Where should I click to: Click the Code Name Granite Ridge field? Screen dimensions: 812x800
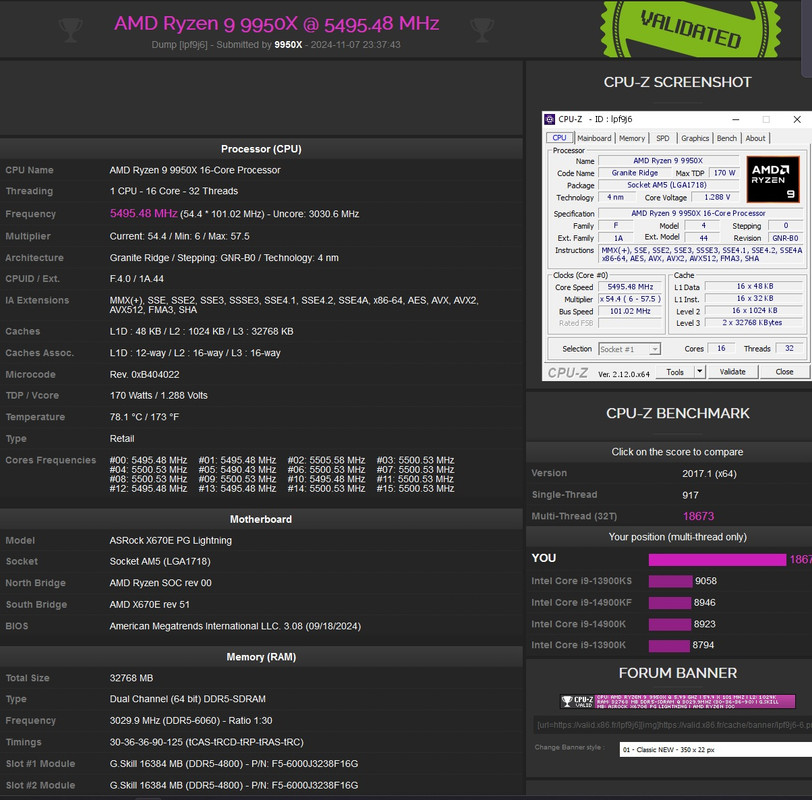634,173
